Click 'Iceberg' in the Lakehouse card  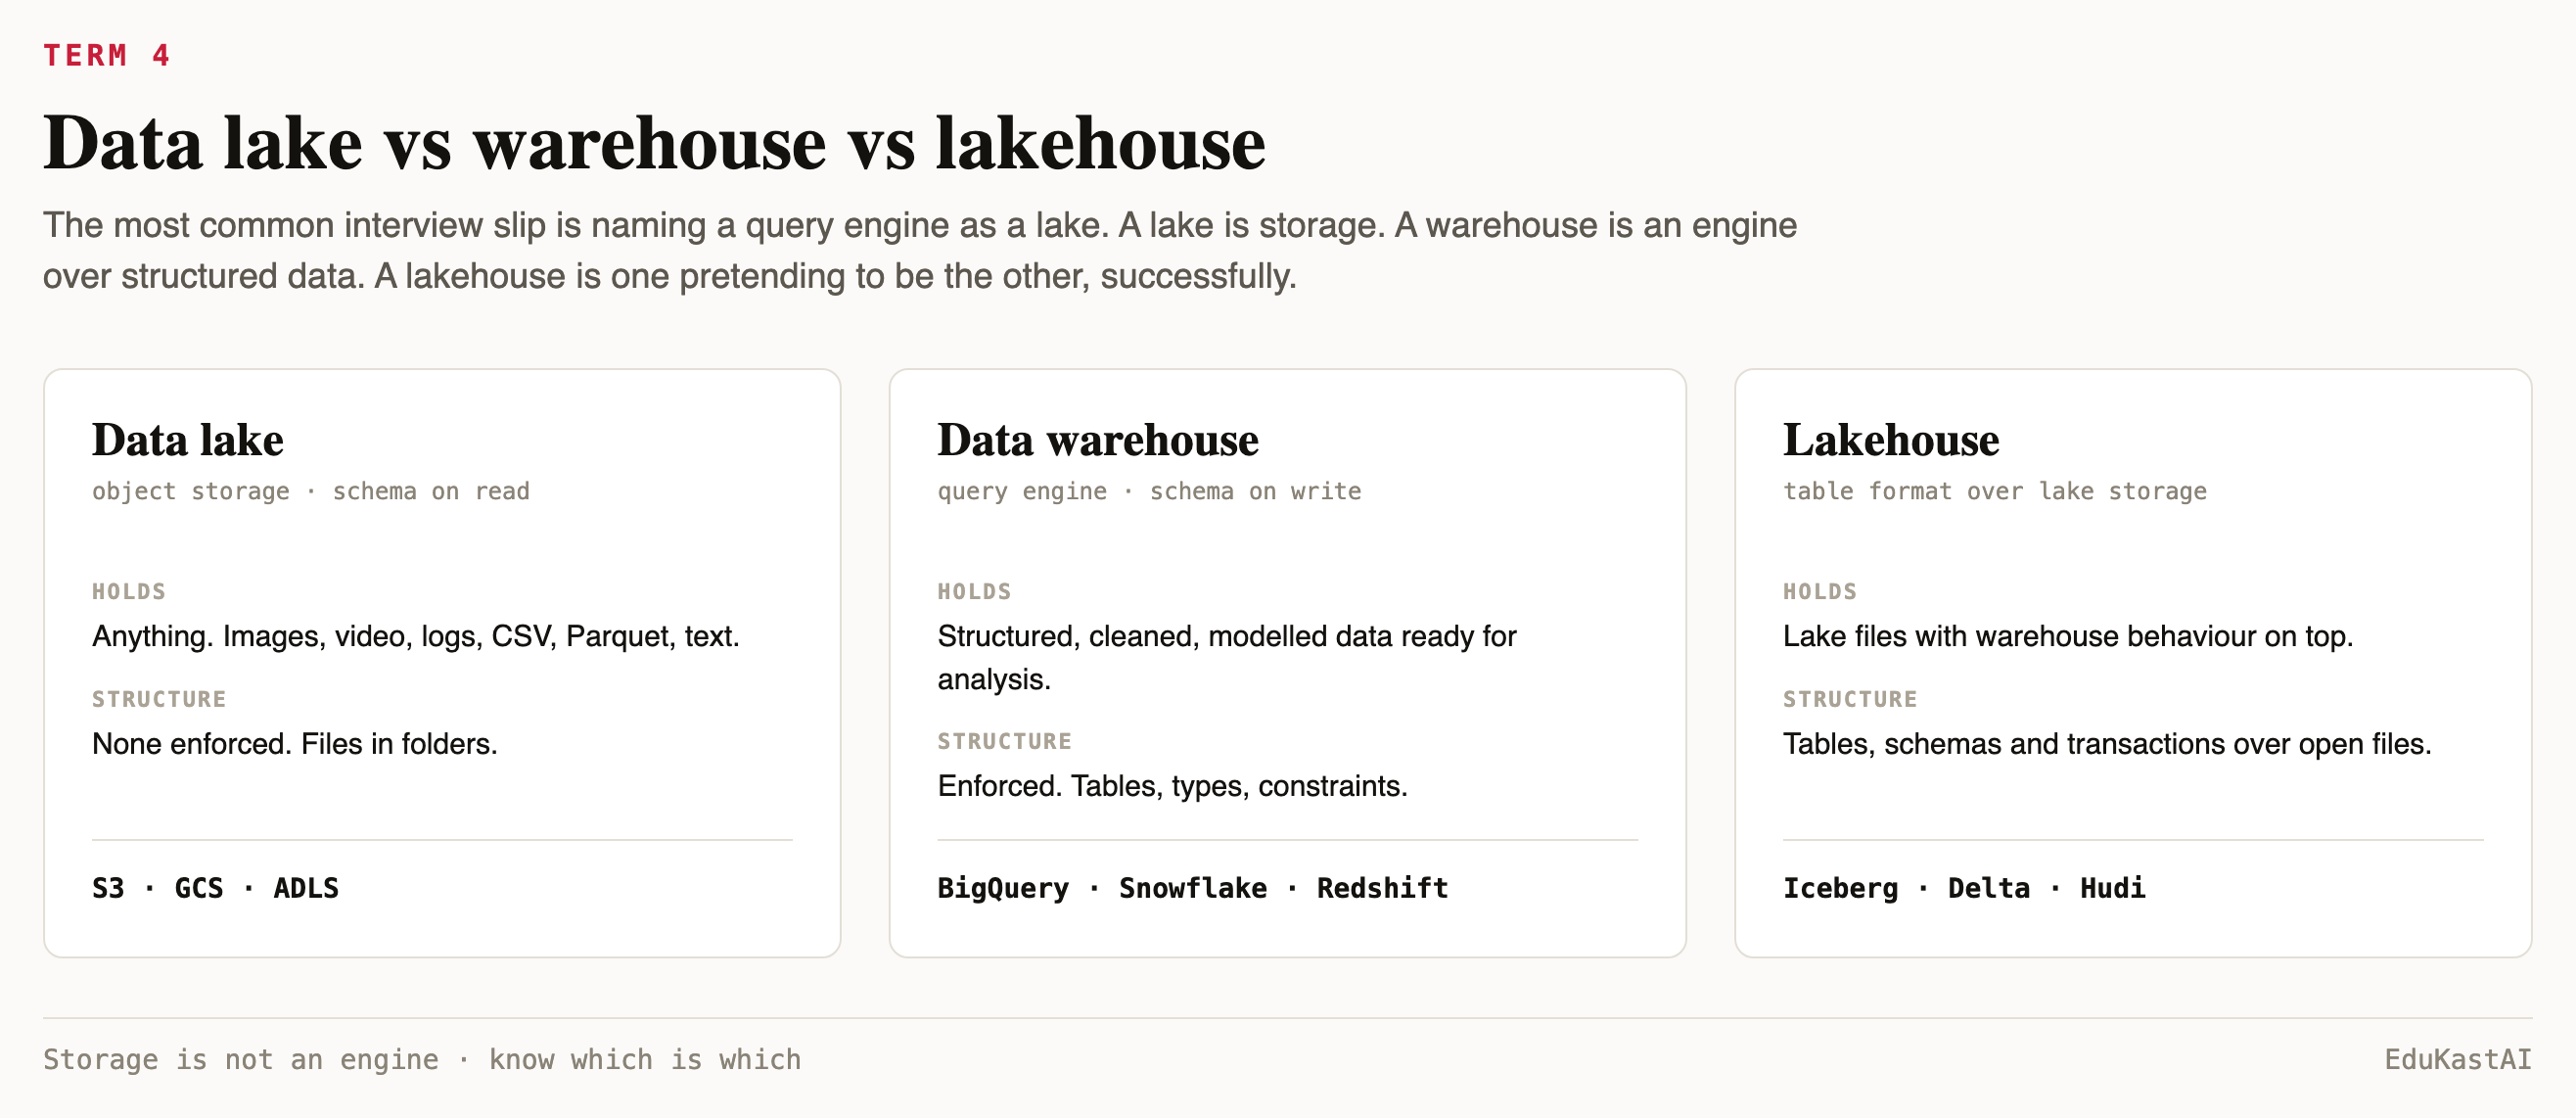1840,888
